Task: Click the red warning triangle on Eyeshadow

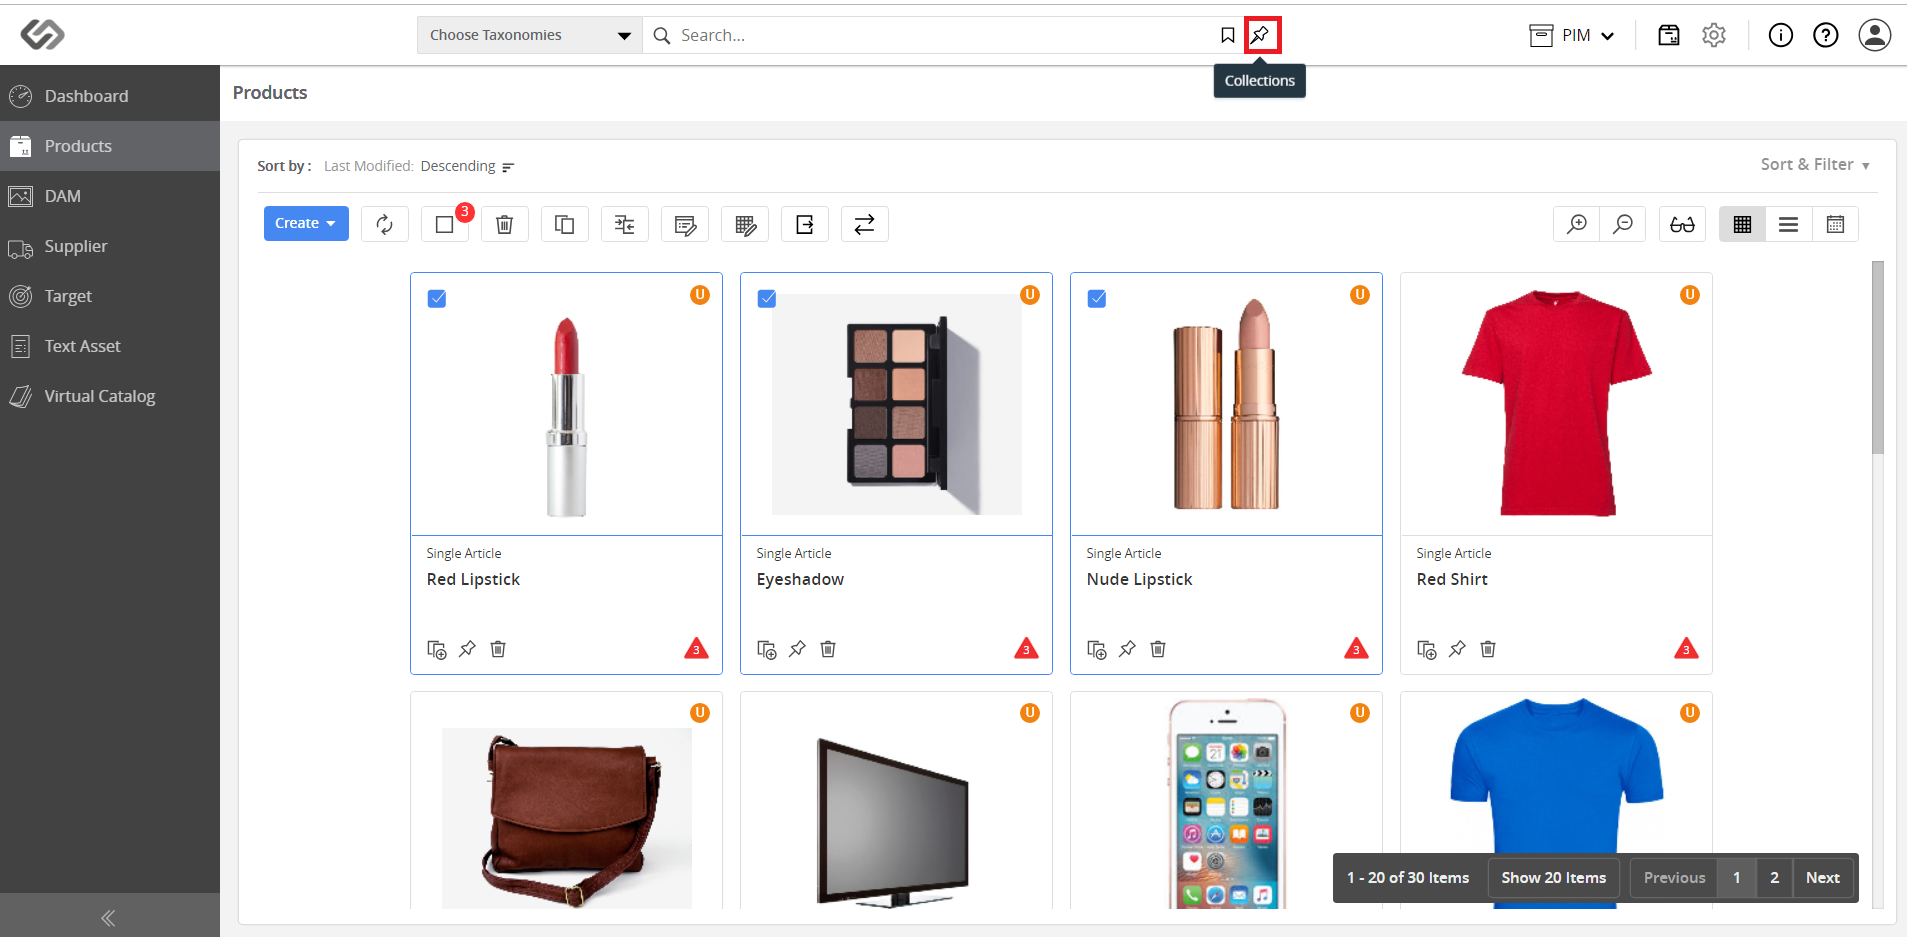Action: (x=1026, y=648)
